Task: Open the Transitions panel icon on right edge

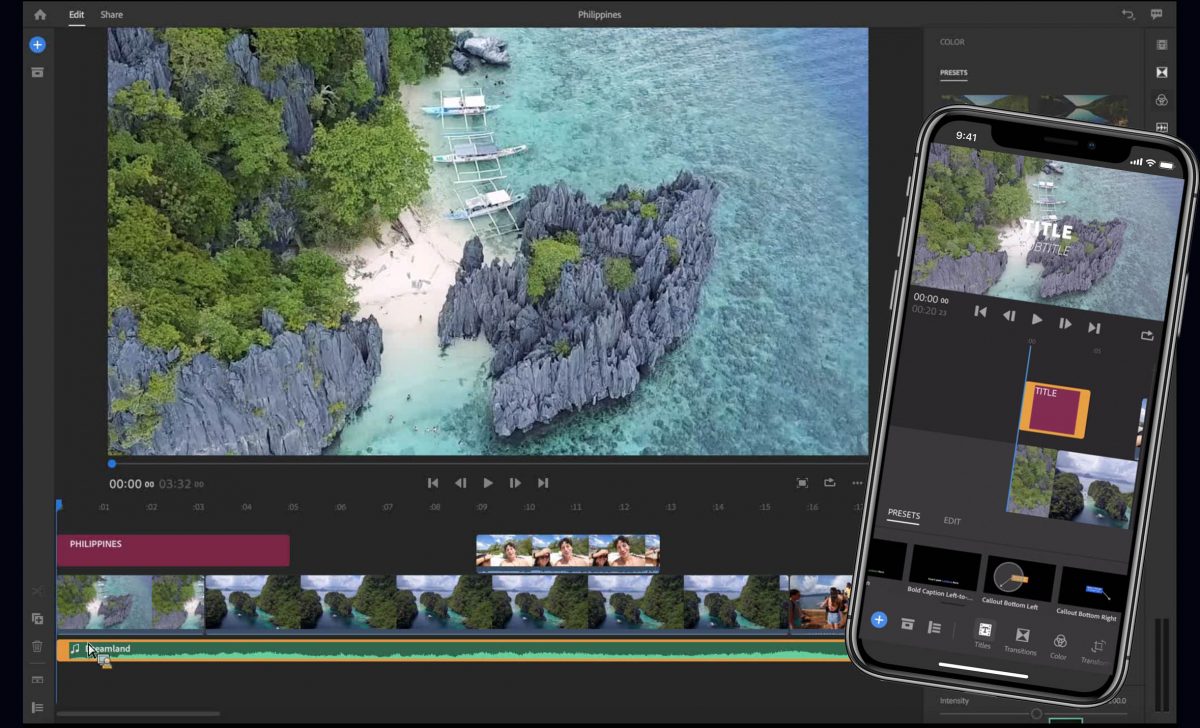Action: tap(1163, 72)
